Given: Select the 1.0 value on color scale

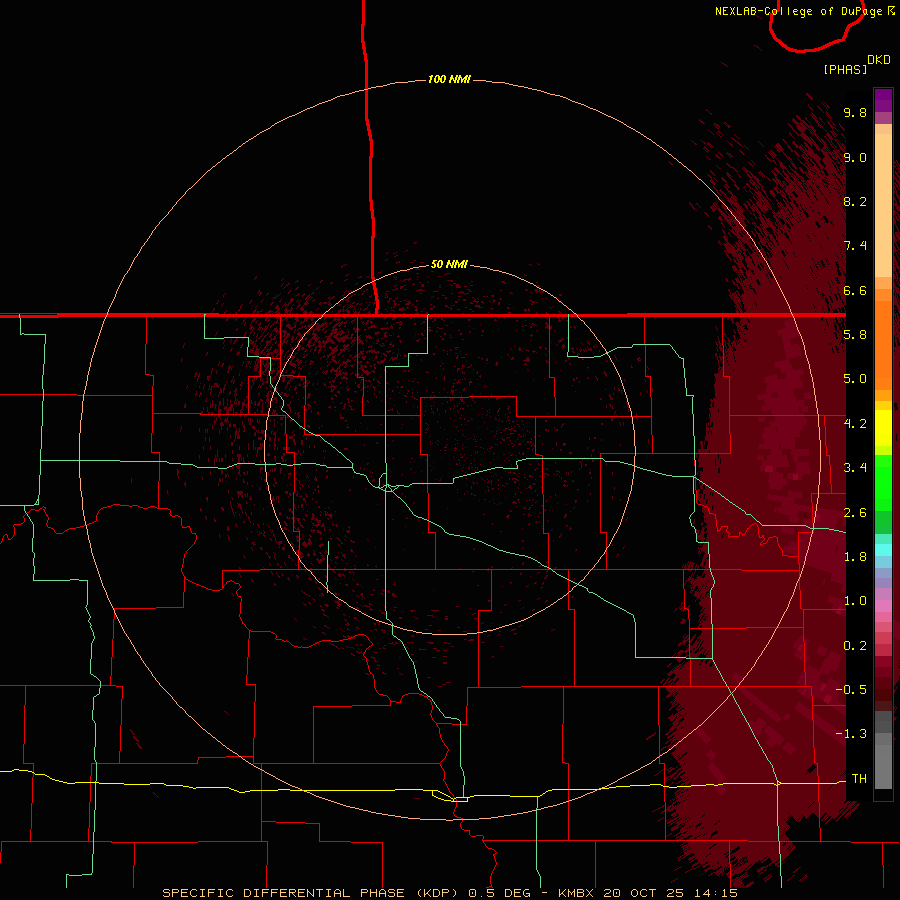Looking at the screenshot, I should pyautogui.click(x=855, y=601).
